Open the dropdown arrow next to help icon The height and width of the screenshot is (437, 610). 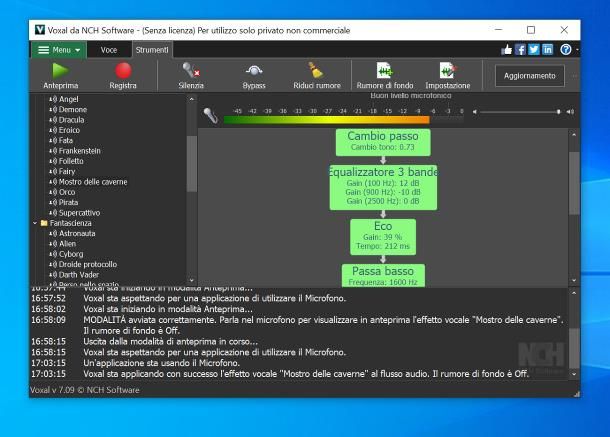point(577,50)
